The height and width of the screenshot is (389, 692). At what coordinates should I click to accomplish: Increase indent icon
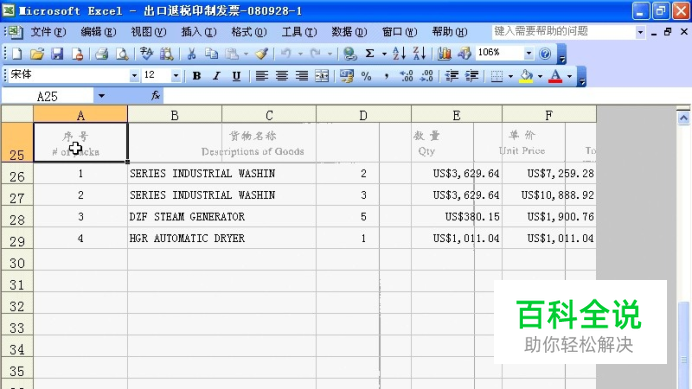(472, 76)
